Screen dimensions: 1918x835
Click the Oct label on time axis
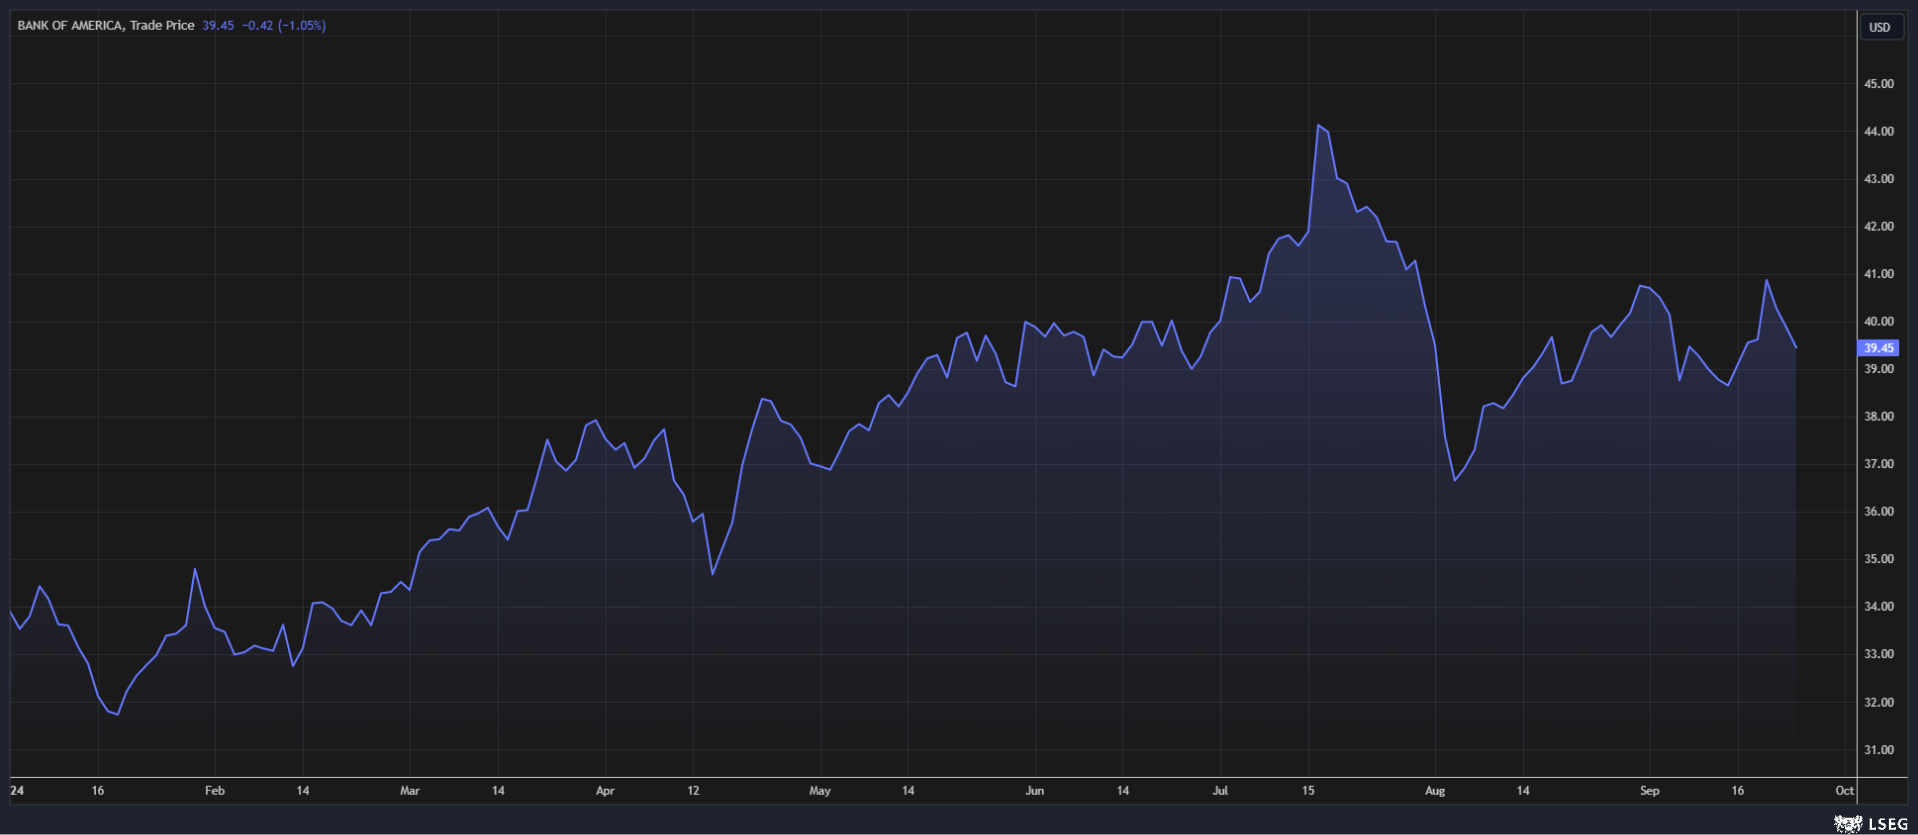pos(1845,790)
